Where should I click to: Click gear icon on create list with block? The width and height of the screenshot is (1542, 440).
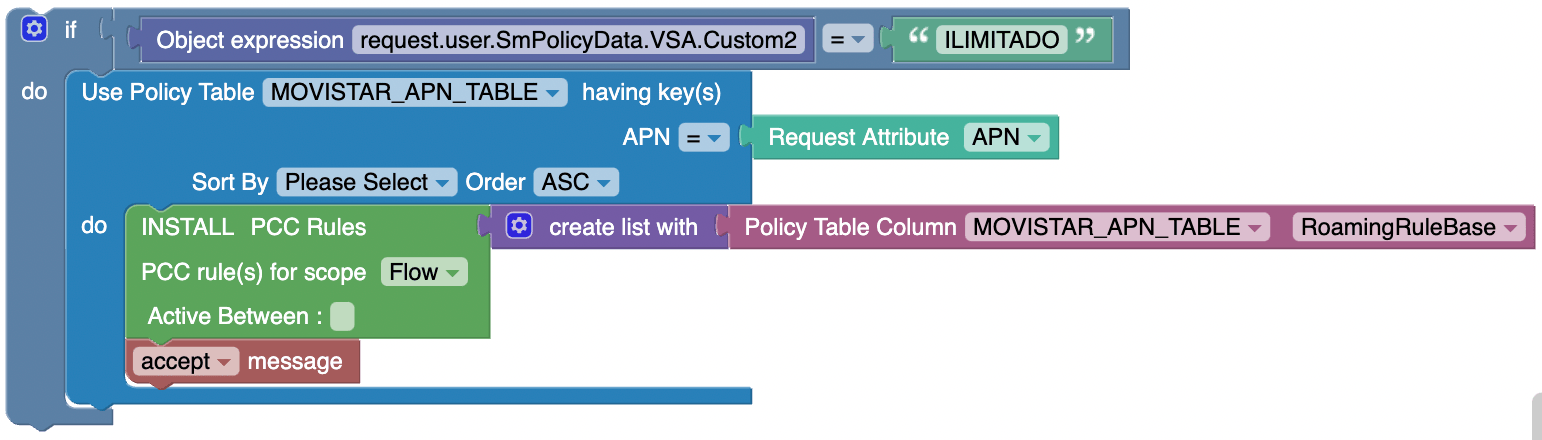point(518,226)
